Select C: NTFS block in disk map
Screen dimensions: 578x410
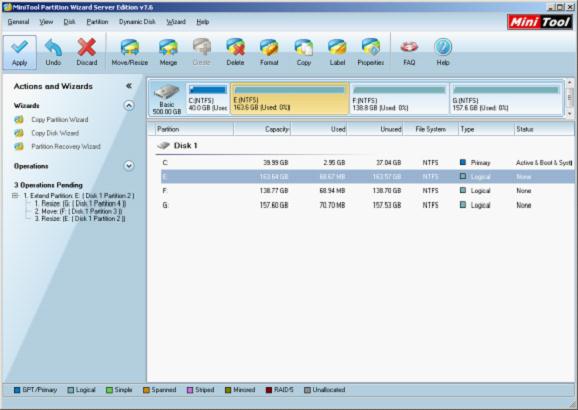coord(208,98)
